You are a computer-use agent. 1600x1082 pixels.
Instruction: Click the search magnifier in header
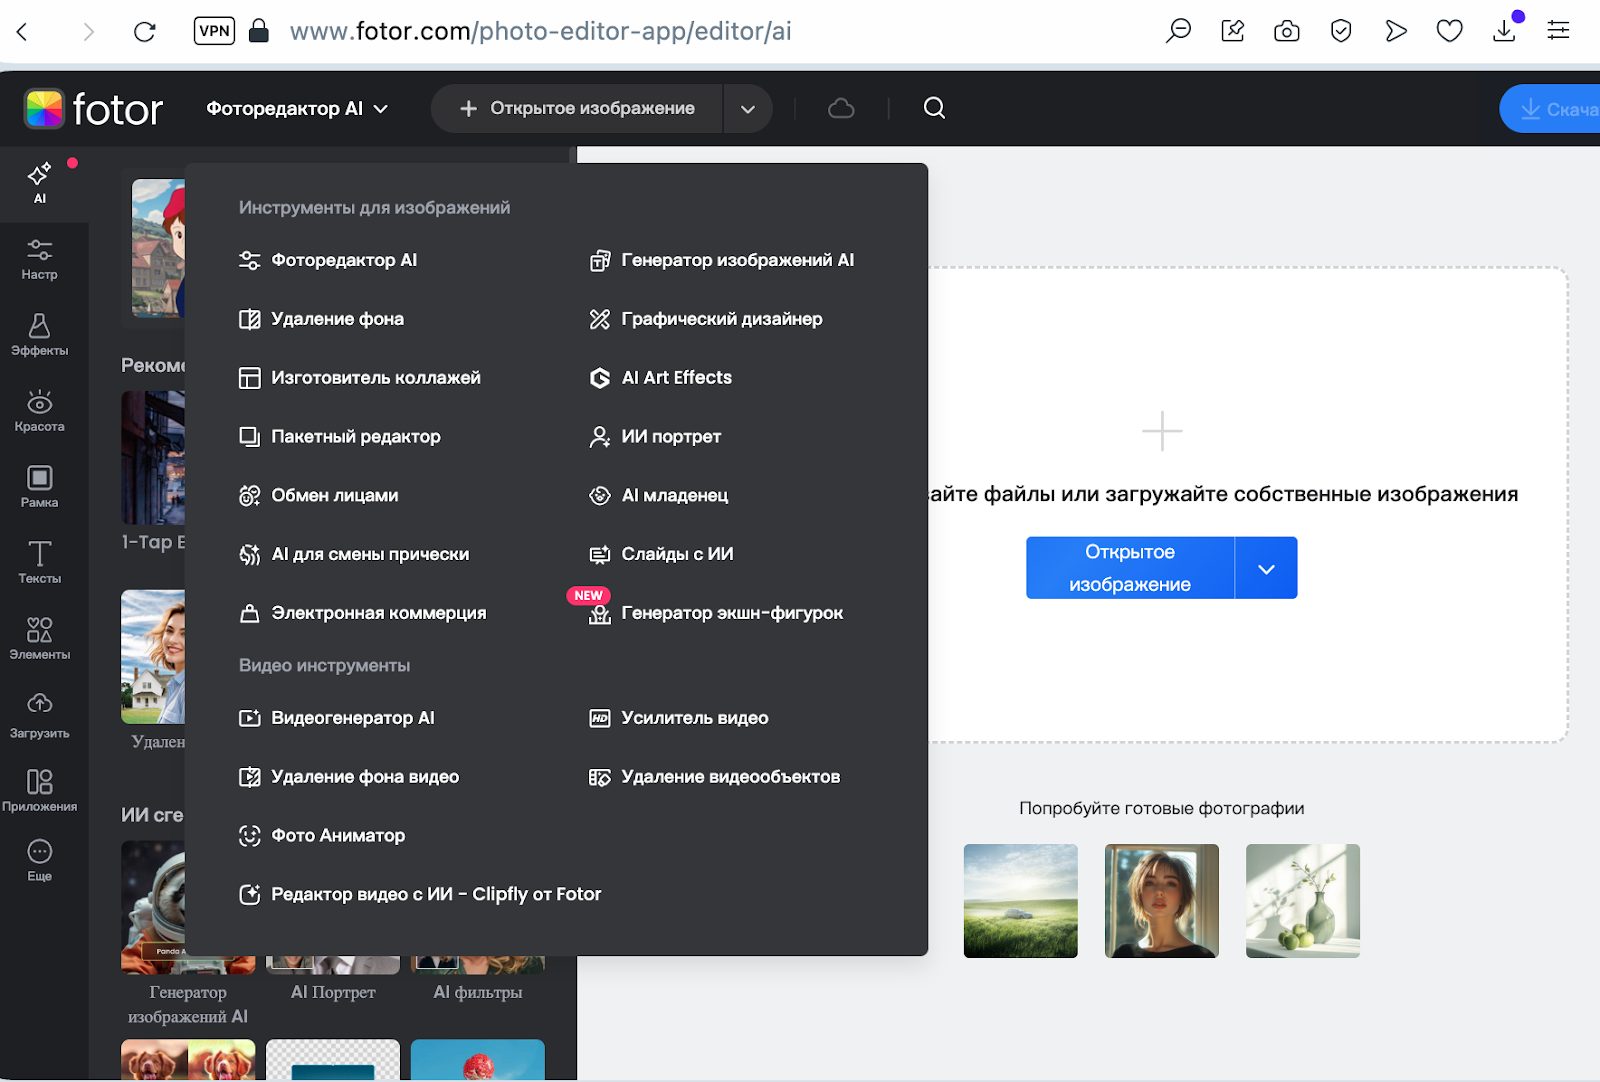(934, 108)
